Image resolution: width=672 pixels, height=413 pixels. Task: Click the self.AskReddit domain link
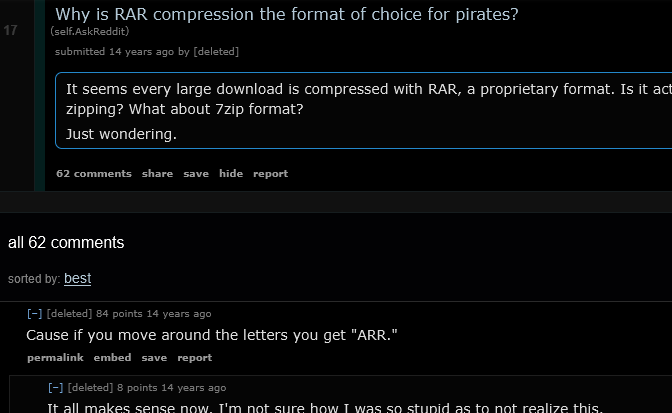pyautogui.click(x=91, y=32)
